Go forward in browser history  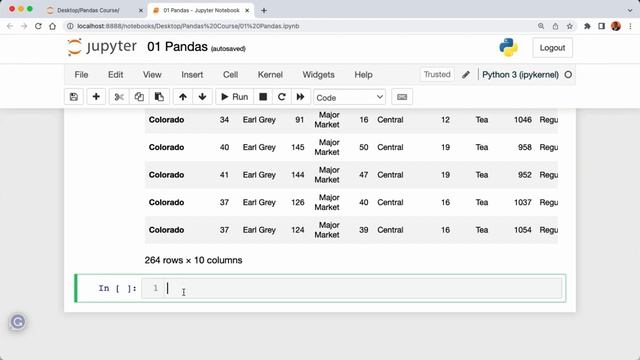coord(24,26)
